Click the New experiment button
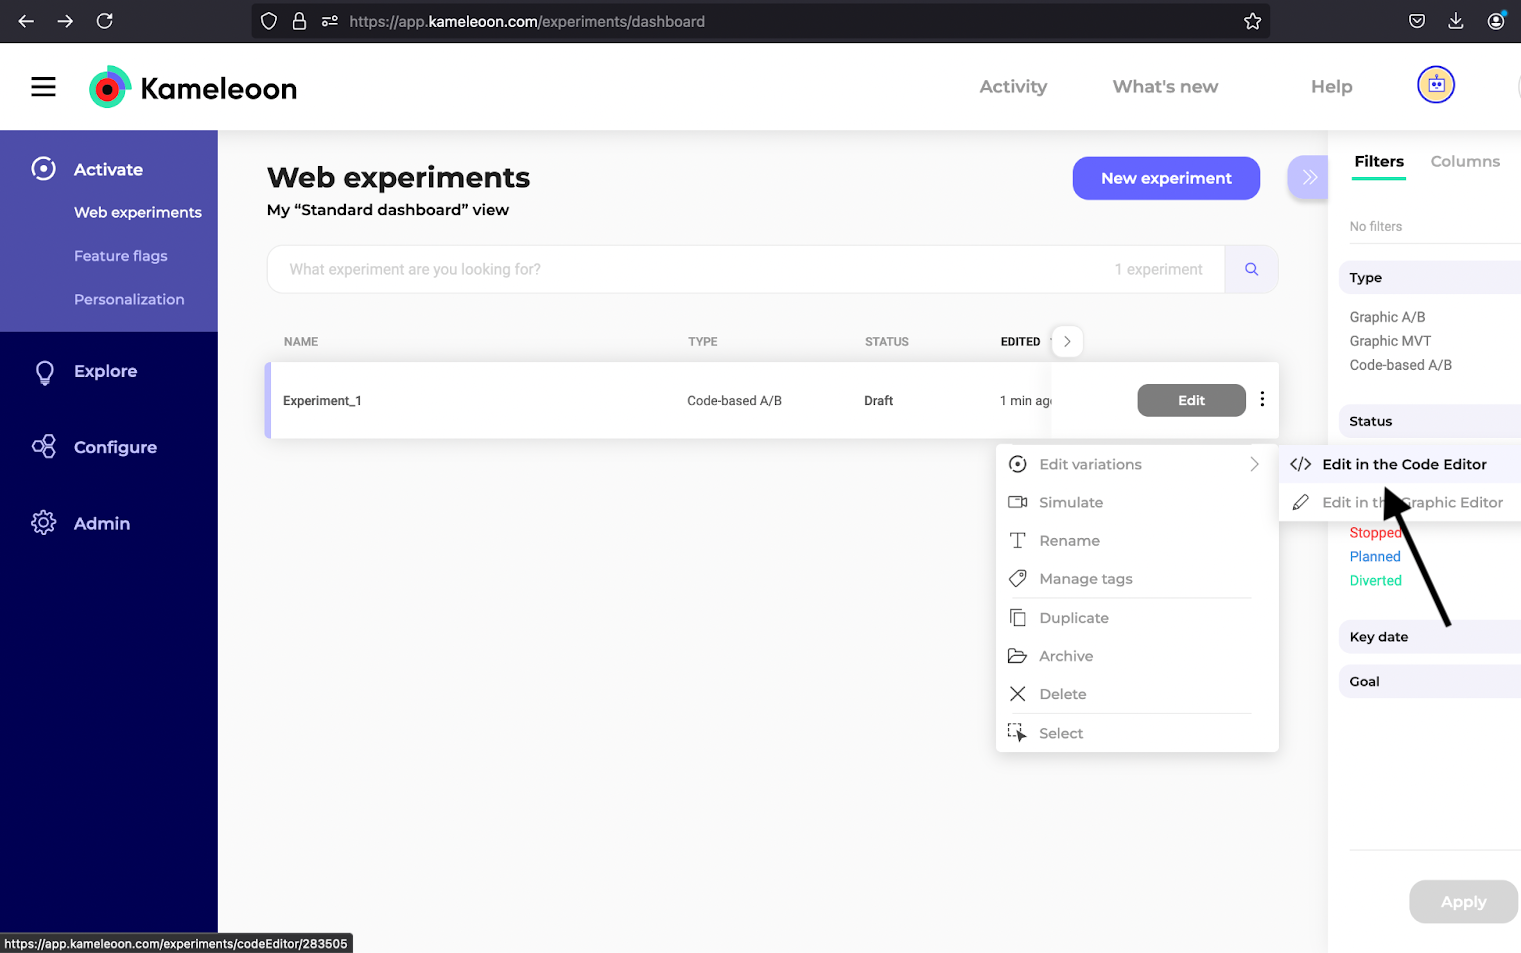1521x953 pixels. click(1166, 178)
